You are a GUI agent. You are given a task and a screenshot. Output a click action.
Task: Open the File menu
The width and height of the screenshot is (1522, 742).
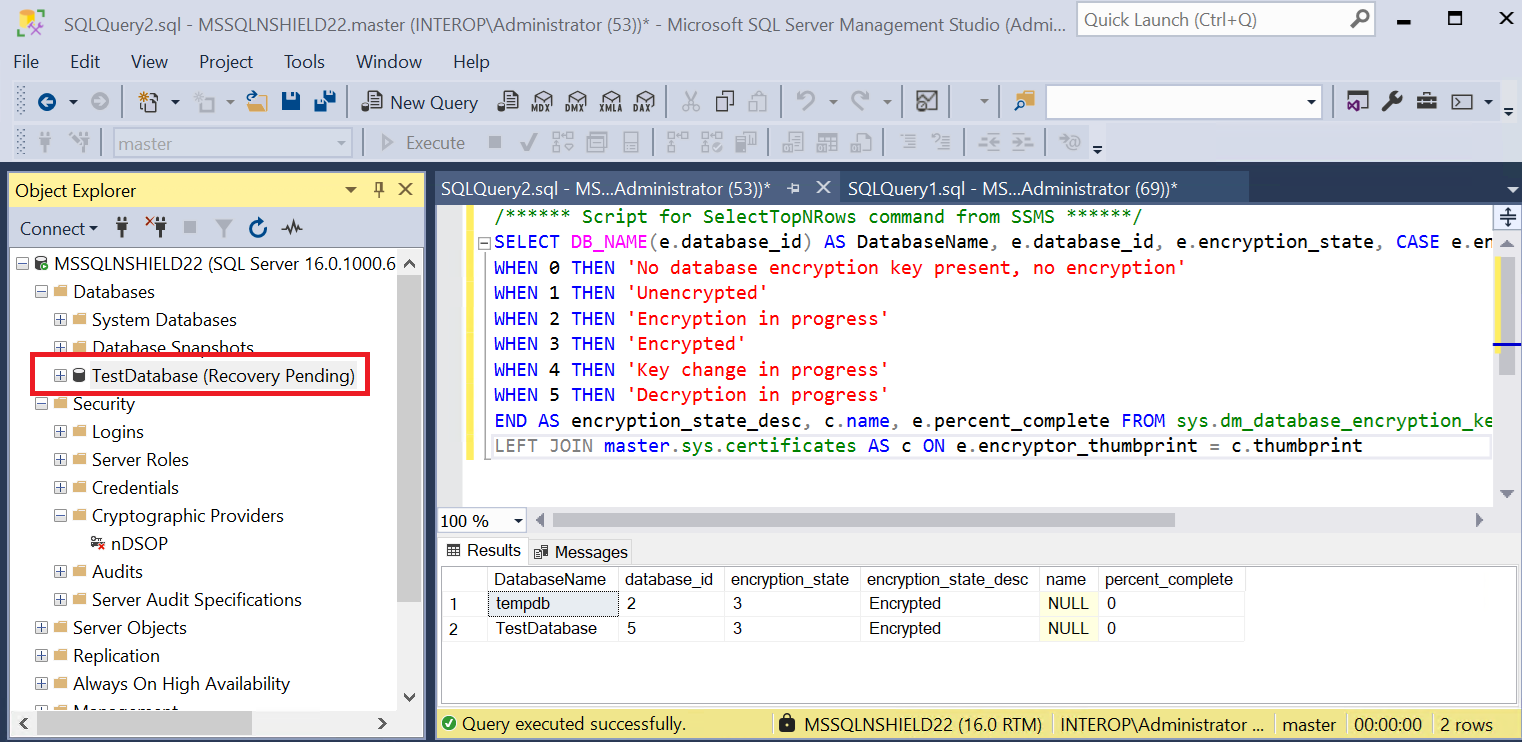coord(26,62)
